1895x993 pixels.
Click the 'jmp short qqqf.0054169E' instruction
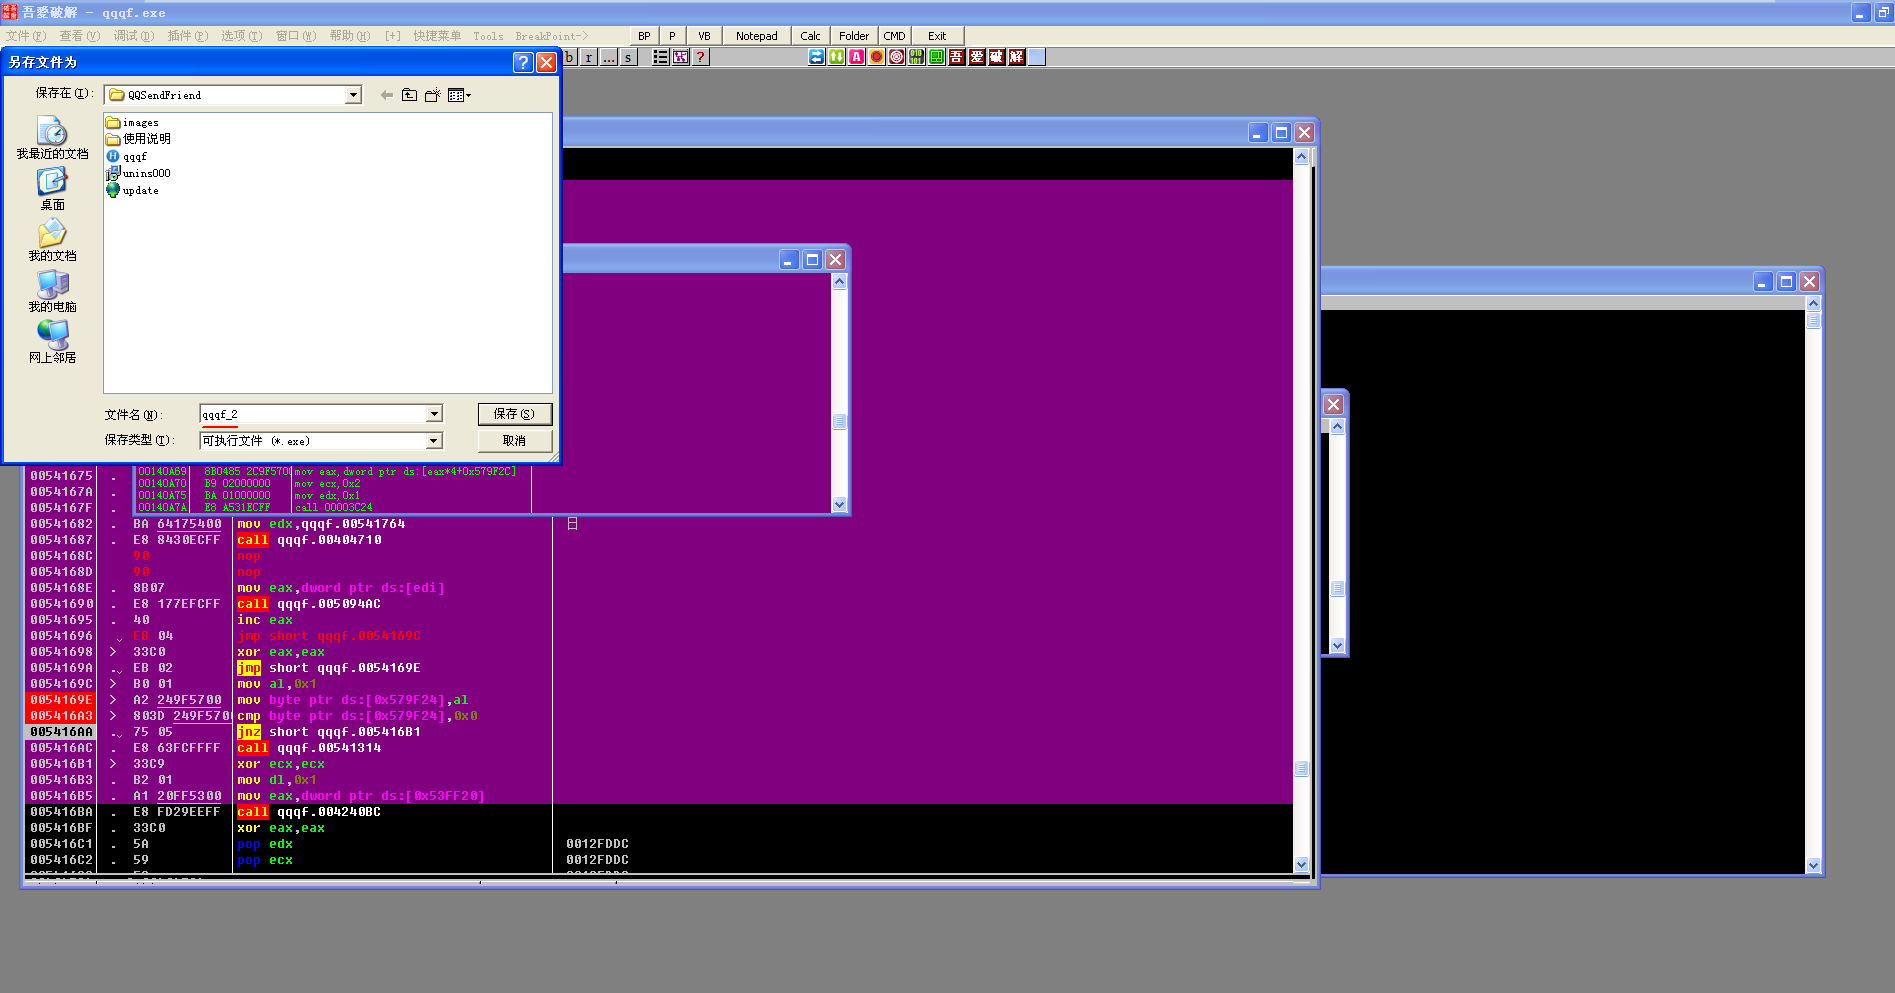click(329, 668)
